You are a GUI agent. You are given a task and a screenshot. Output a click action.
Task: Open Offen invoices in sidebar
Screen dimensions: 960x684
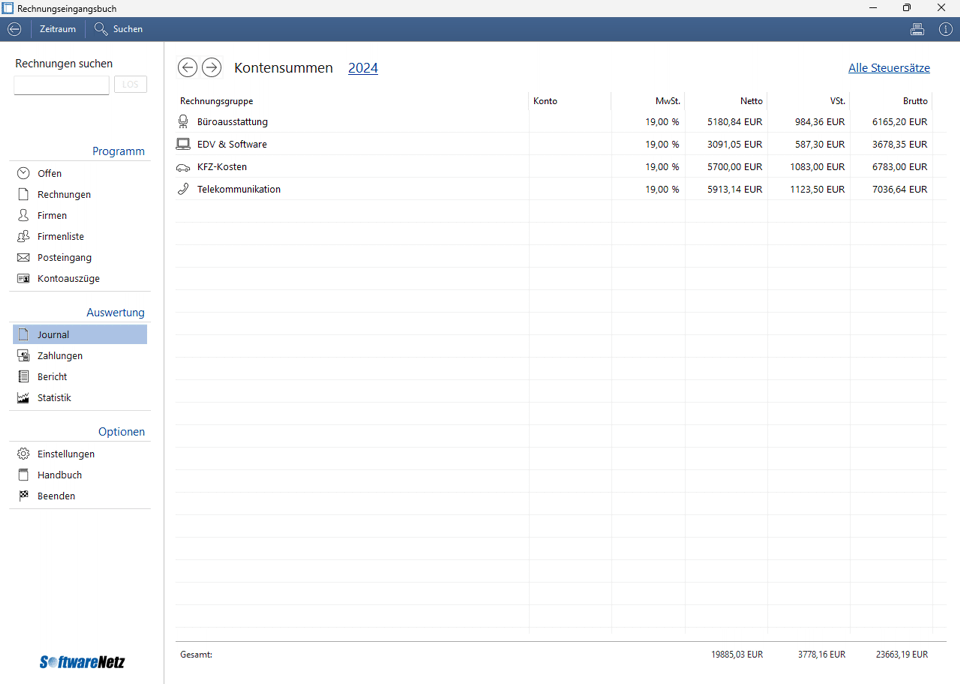click(x=49, y=174)
